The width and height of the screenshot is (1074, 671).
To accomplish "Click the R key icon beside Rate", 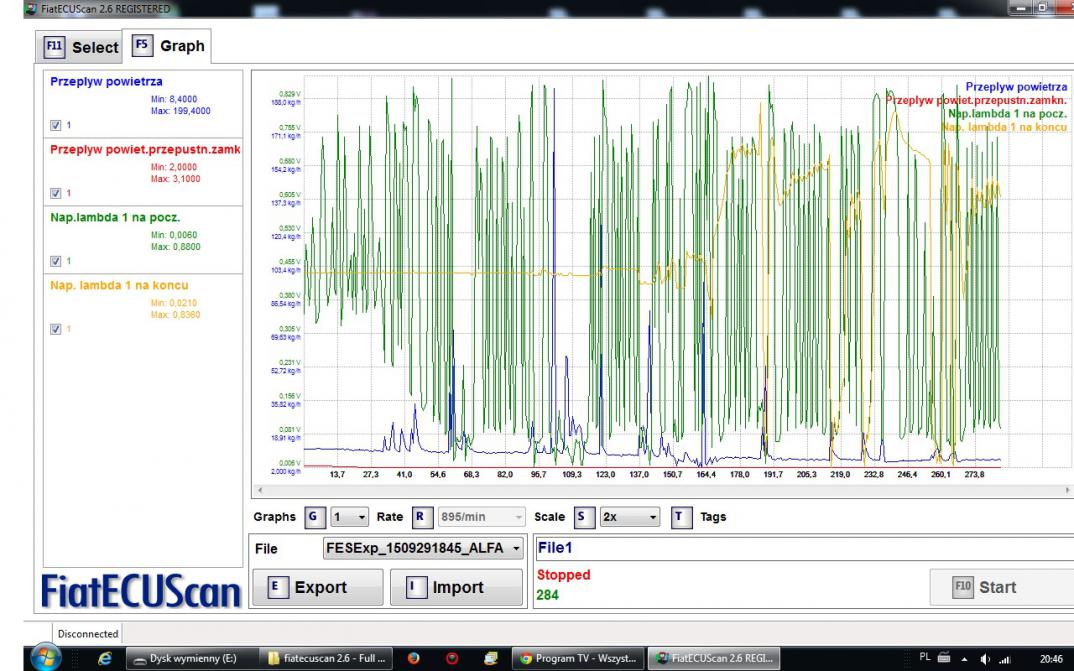I will 420,517.
